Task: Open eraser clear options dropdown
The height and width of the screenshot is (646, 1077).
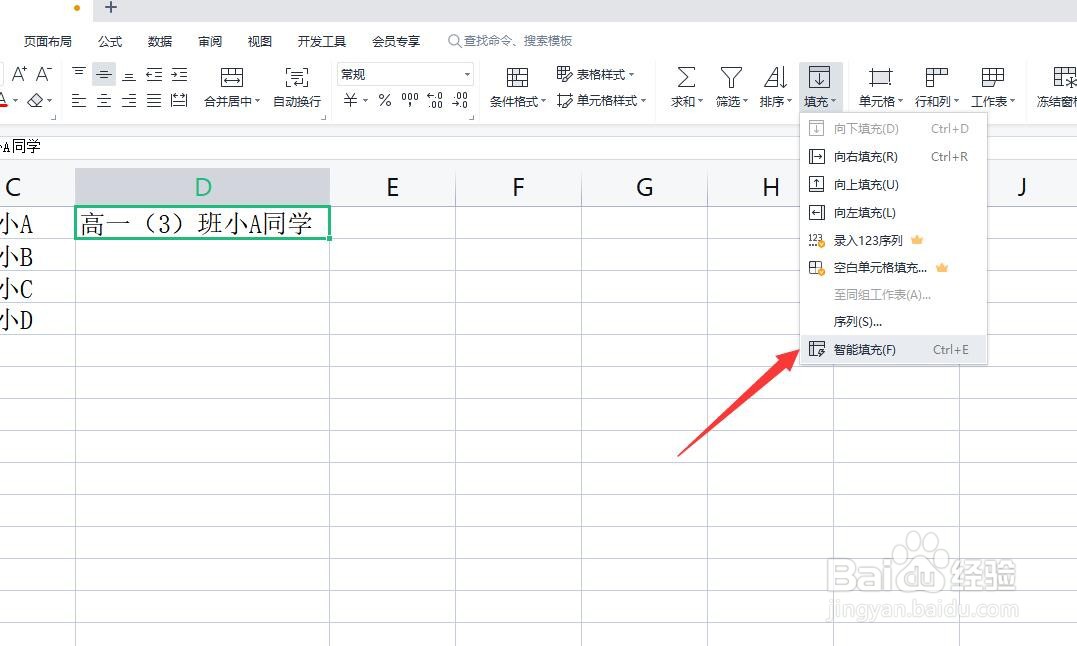Action: (49, 101)
